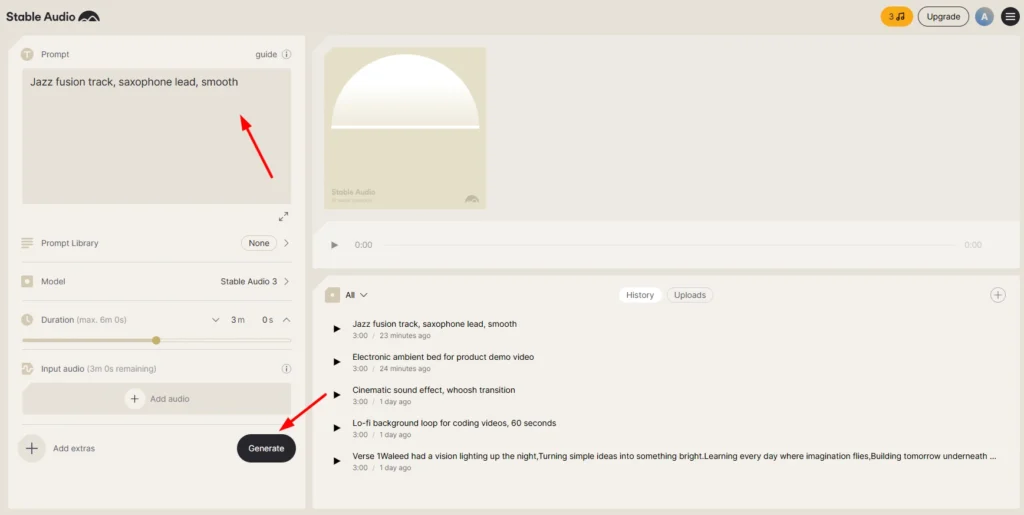Click the Input audio waveform icon
The image size is (1024, 515).
(x=27, y=369)
